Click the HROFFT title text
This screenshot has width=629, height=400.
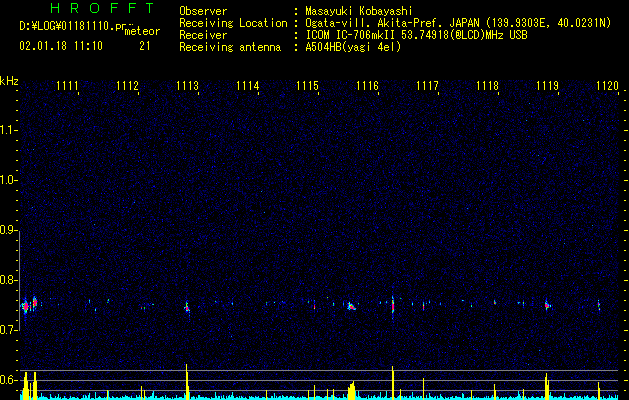(x=102, y=8)
